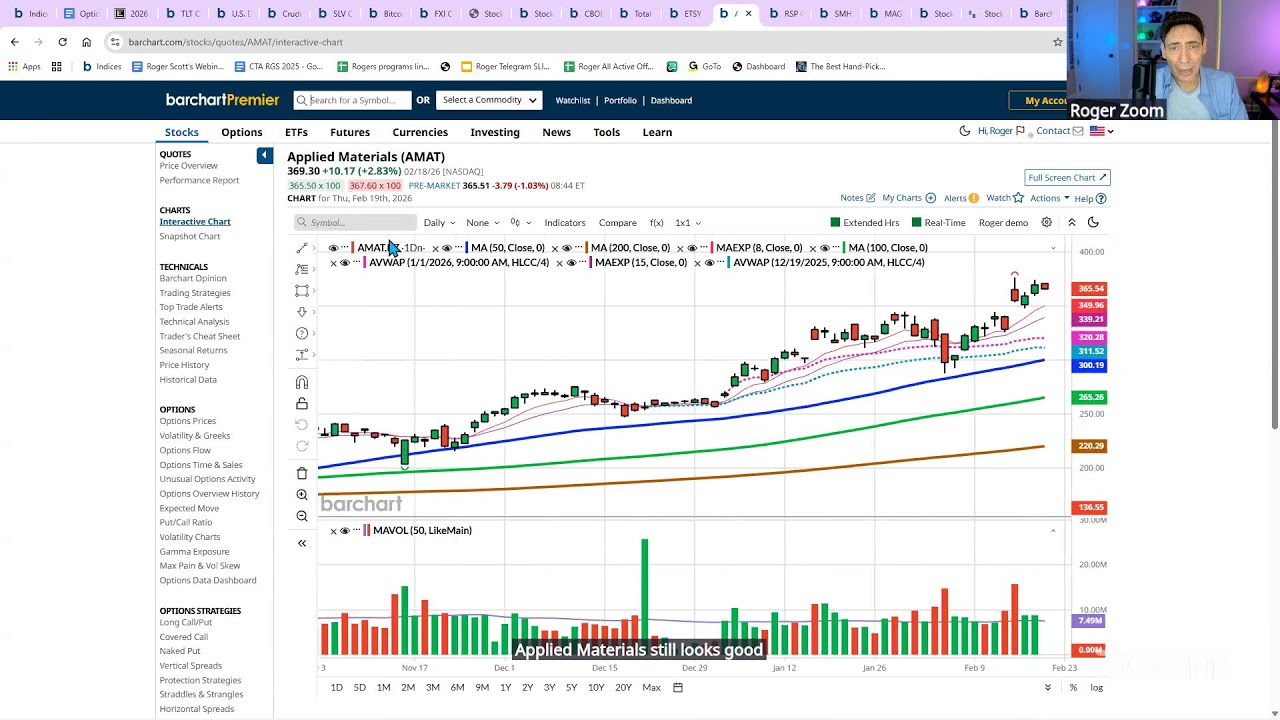Open the Investing menu tab

(x=495, y=132)
